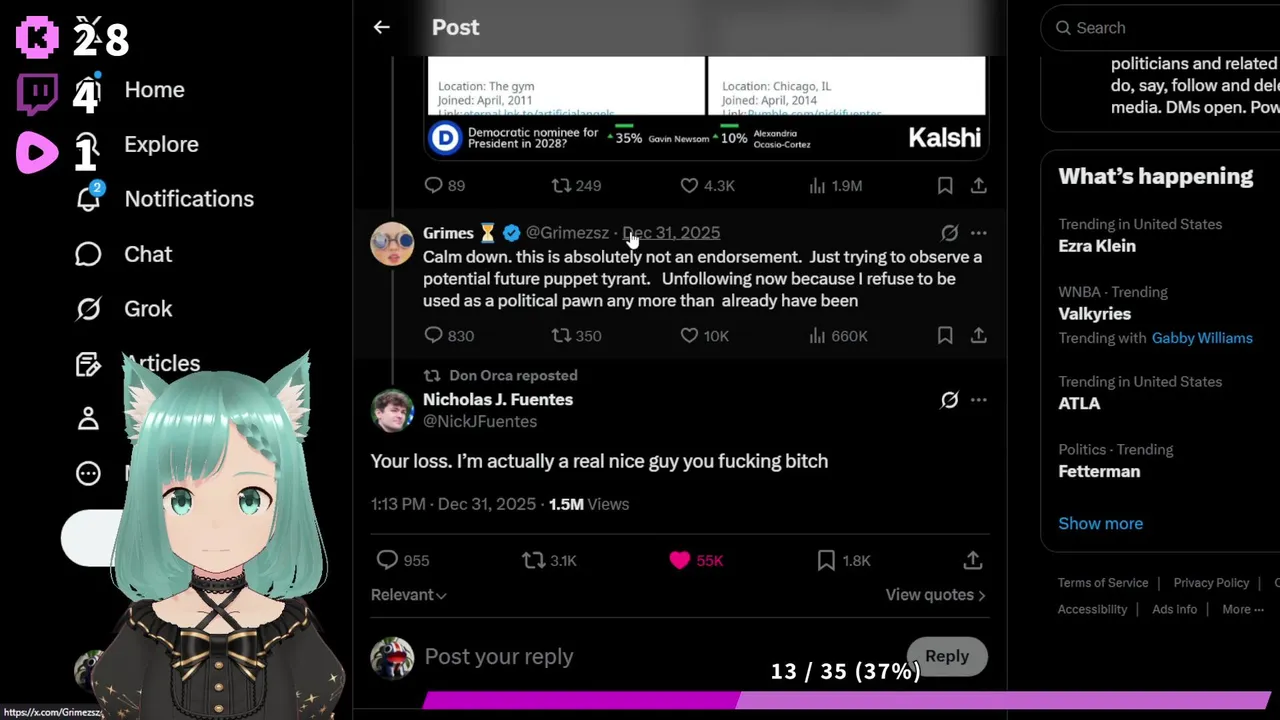Screen dimensions: 1280x720
Task: Click the back arrow beside Post
Action: (381, 27)
